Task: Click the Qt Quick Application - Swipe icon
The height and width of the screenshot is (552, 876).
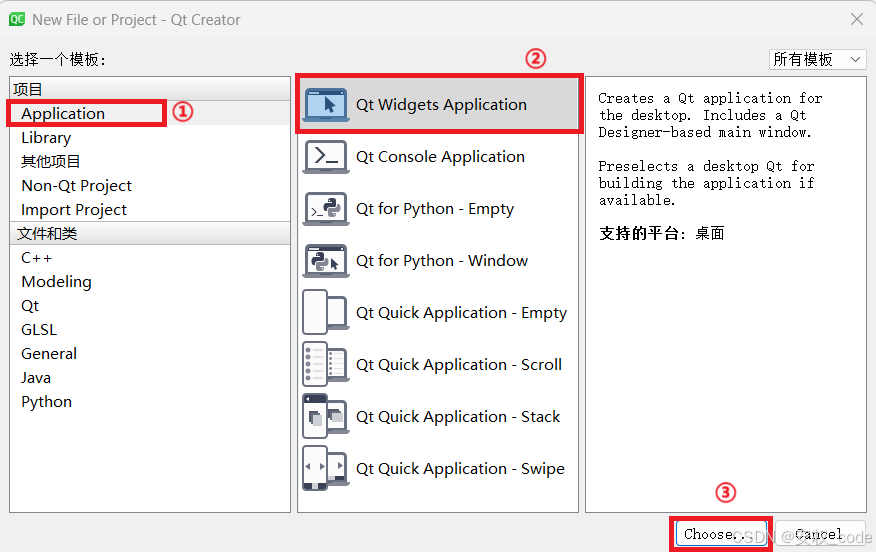Action: point(326,468)
